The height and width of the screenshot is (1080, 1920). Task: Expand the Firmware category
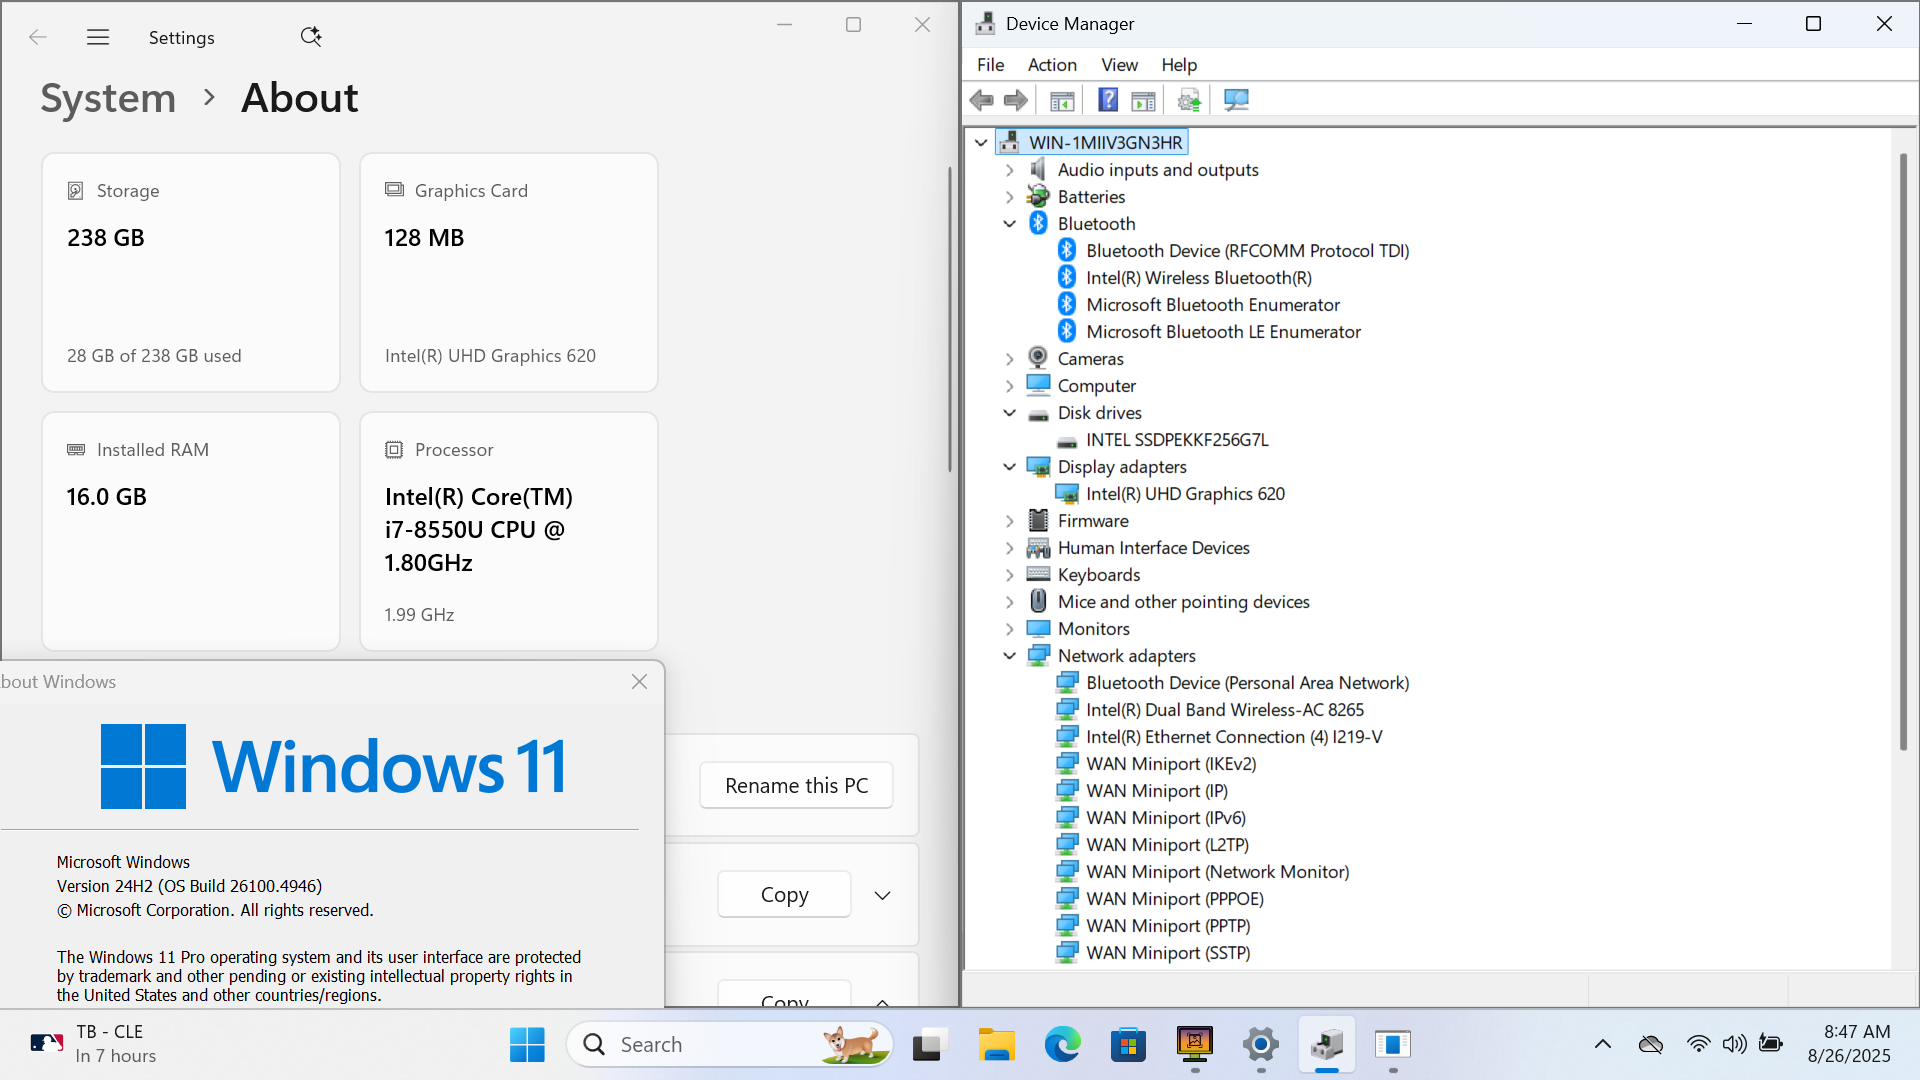1009,521
